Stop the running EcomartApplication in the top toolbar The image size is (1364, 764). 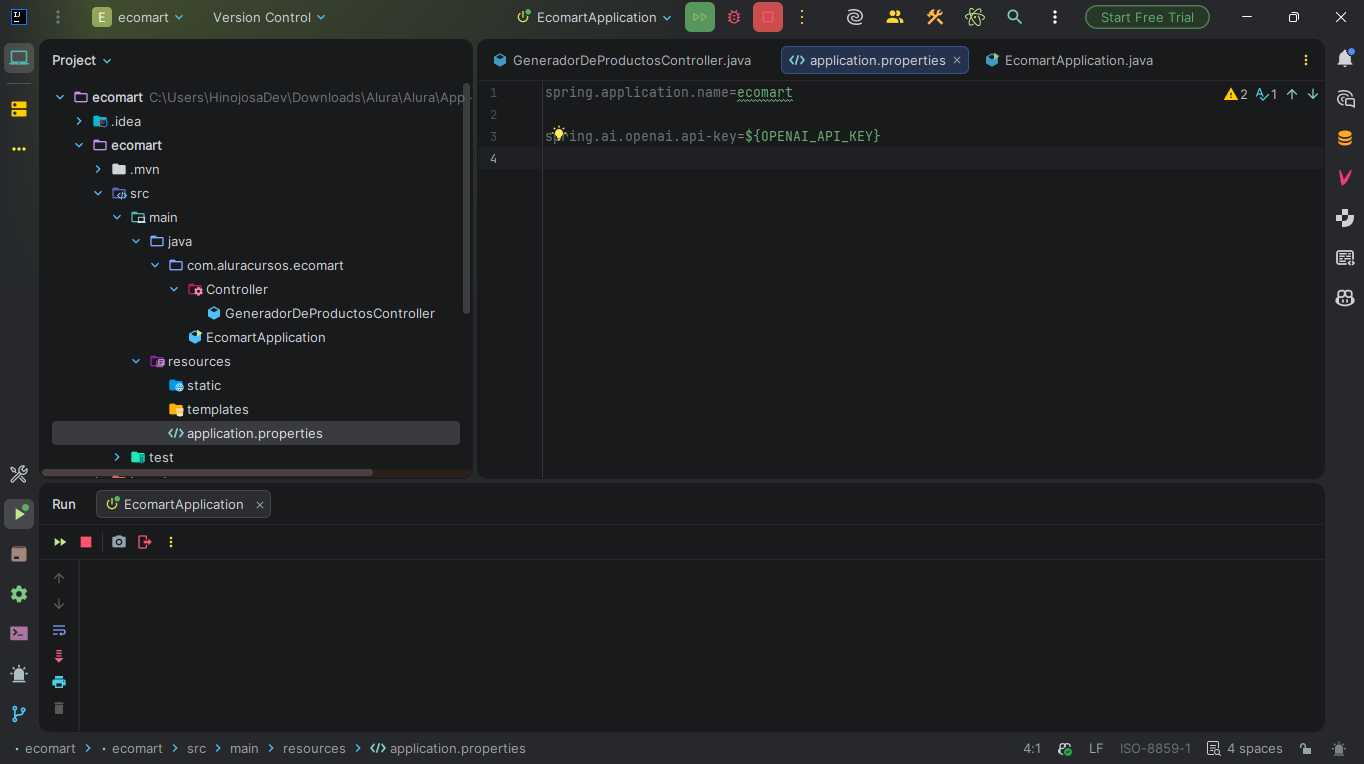767,17
